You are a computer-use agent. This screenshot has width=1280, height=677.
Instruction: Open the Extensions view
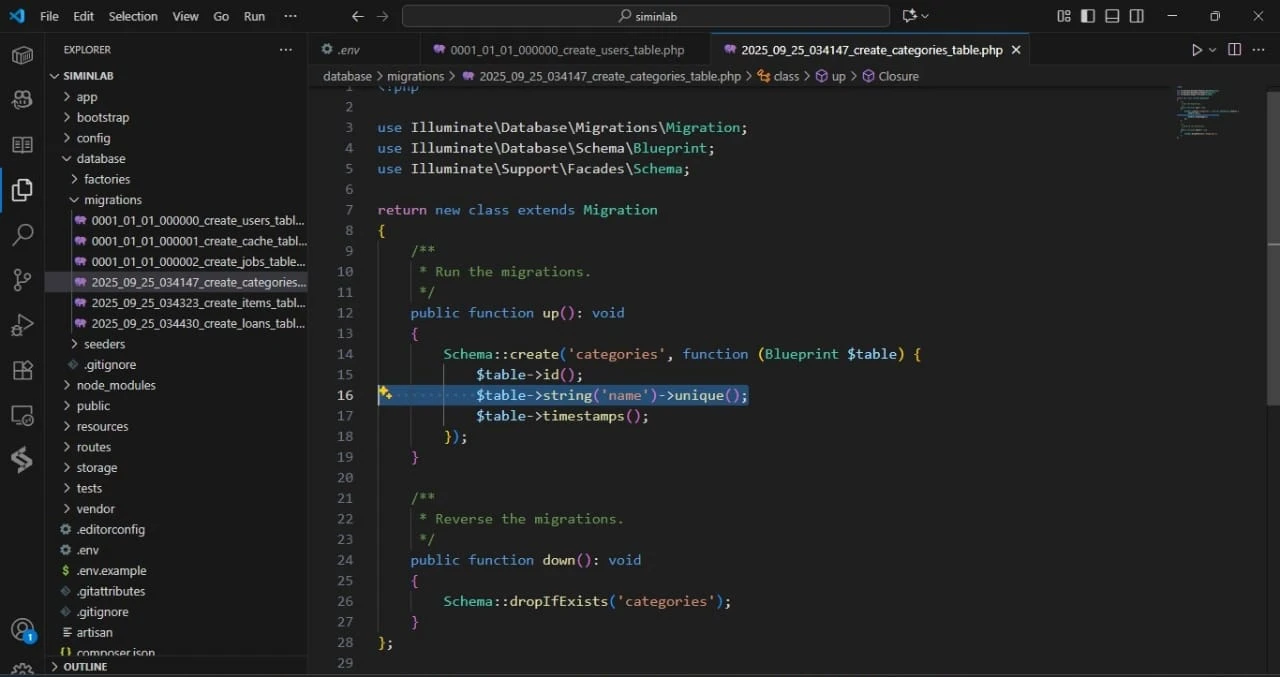pos(22,370)
